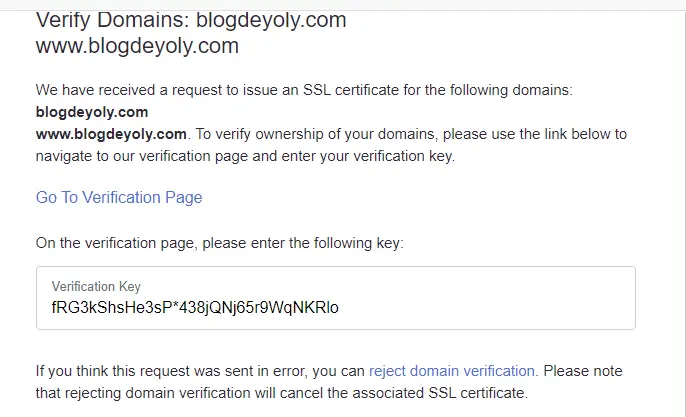Click 'On the verification page, please enter' line
Image resolution: width=686 pixels, height=417 pixels.
(x=220, y=243)
